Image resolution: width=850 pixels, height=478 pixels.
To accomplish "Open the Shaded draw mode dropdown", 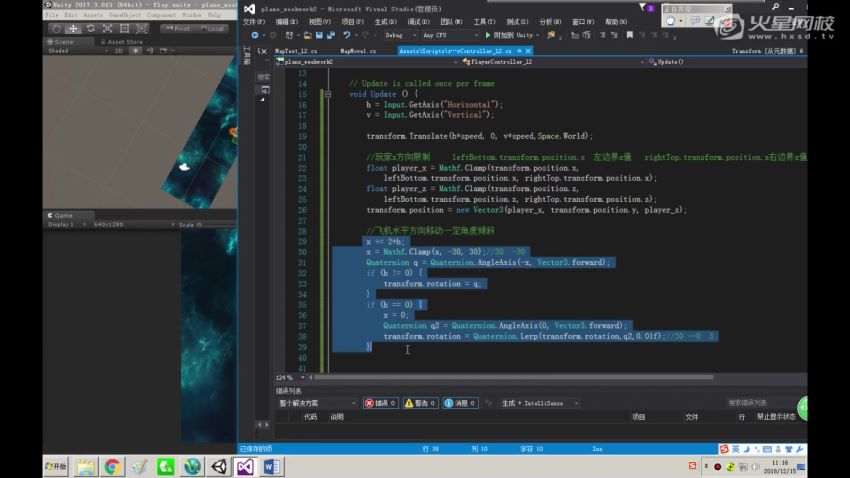I will click(62, 50).
